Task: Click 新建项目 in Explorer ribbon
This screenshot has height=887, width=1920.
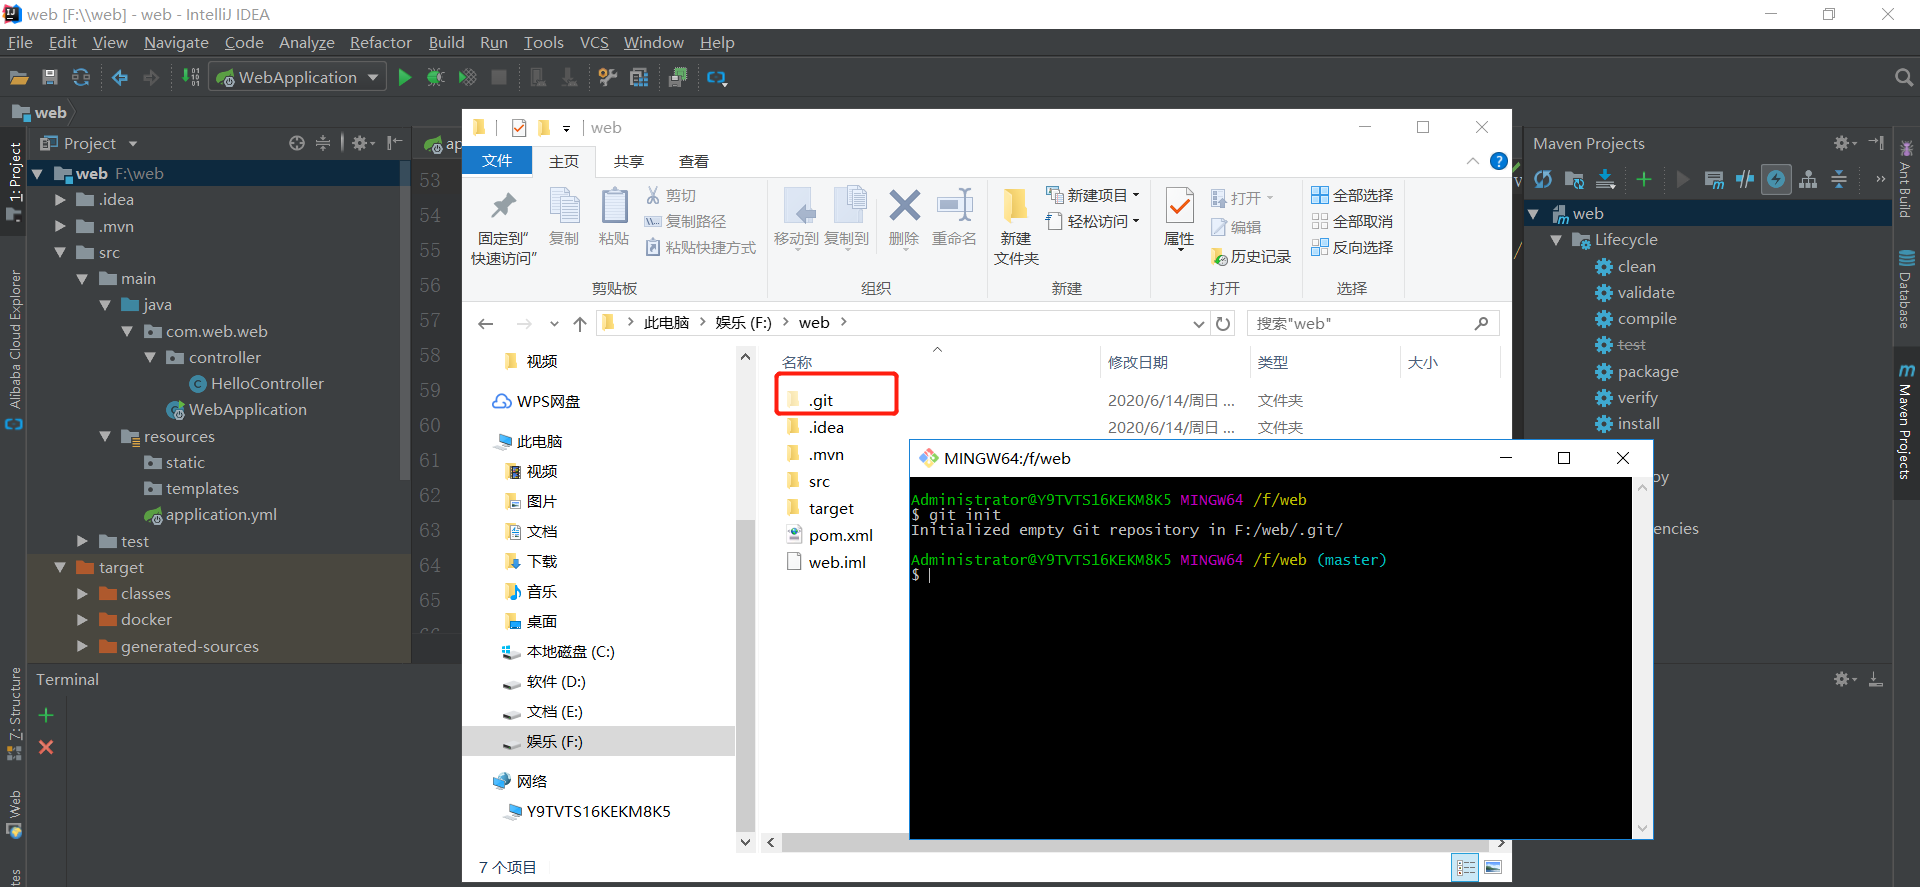Action: [x=1093, y=195]
